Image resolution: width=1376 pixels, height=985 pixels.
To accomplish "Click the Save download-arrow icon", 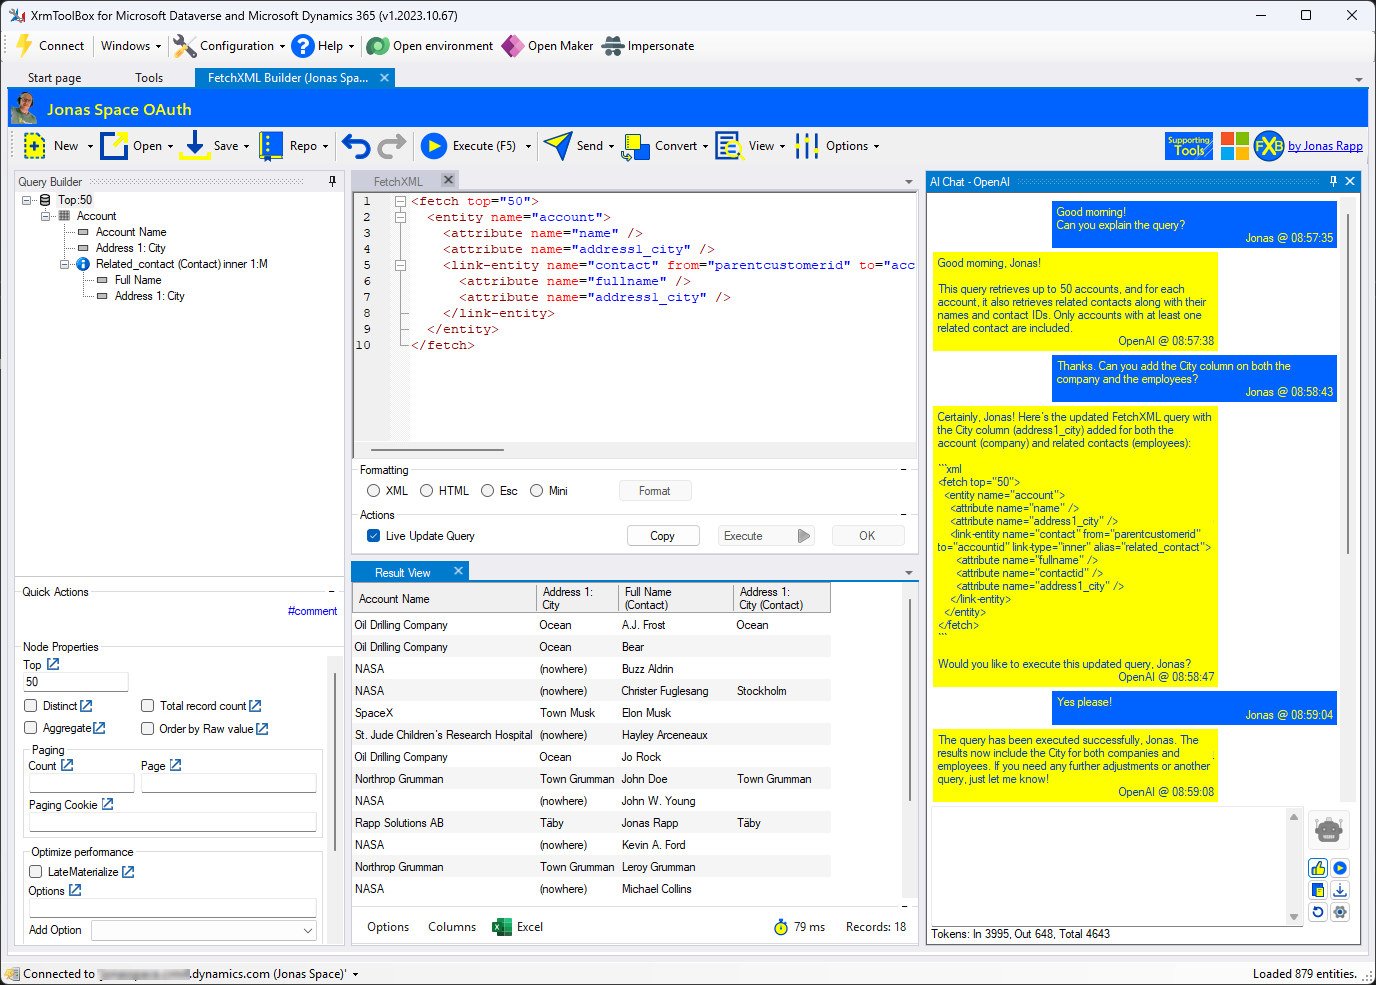I will click(195, 145).
